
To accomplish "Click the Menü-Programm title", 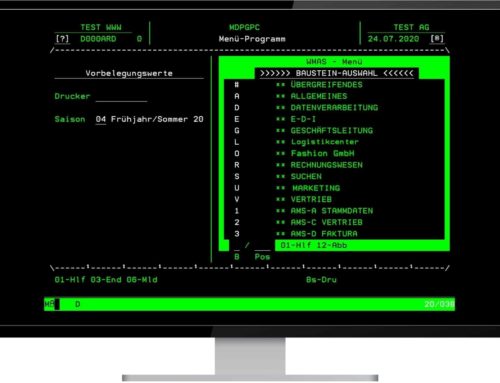I will [252, 39].
